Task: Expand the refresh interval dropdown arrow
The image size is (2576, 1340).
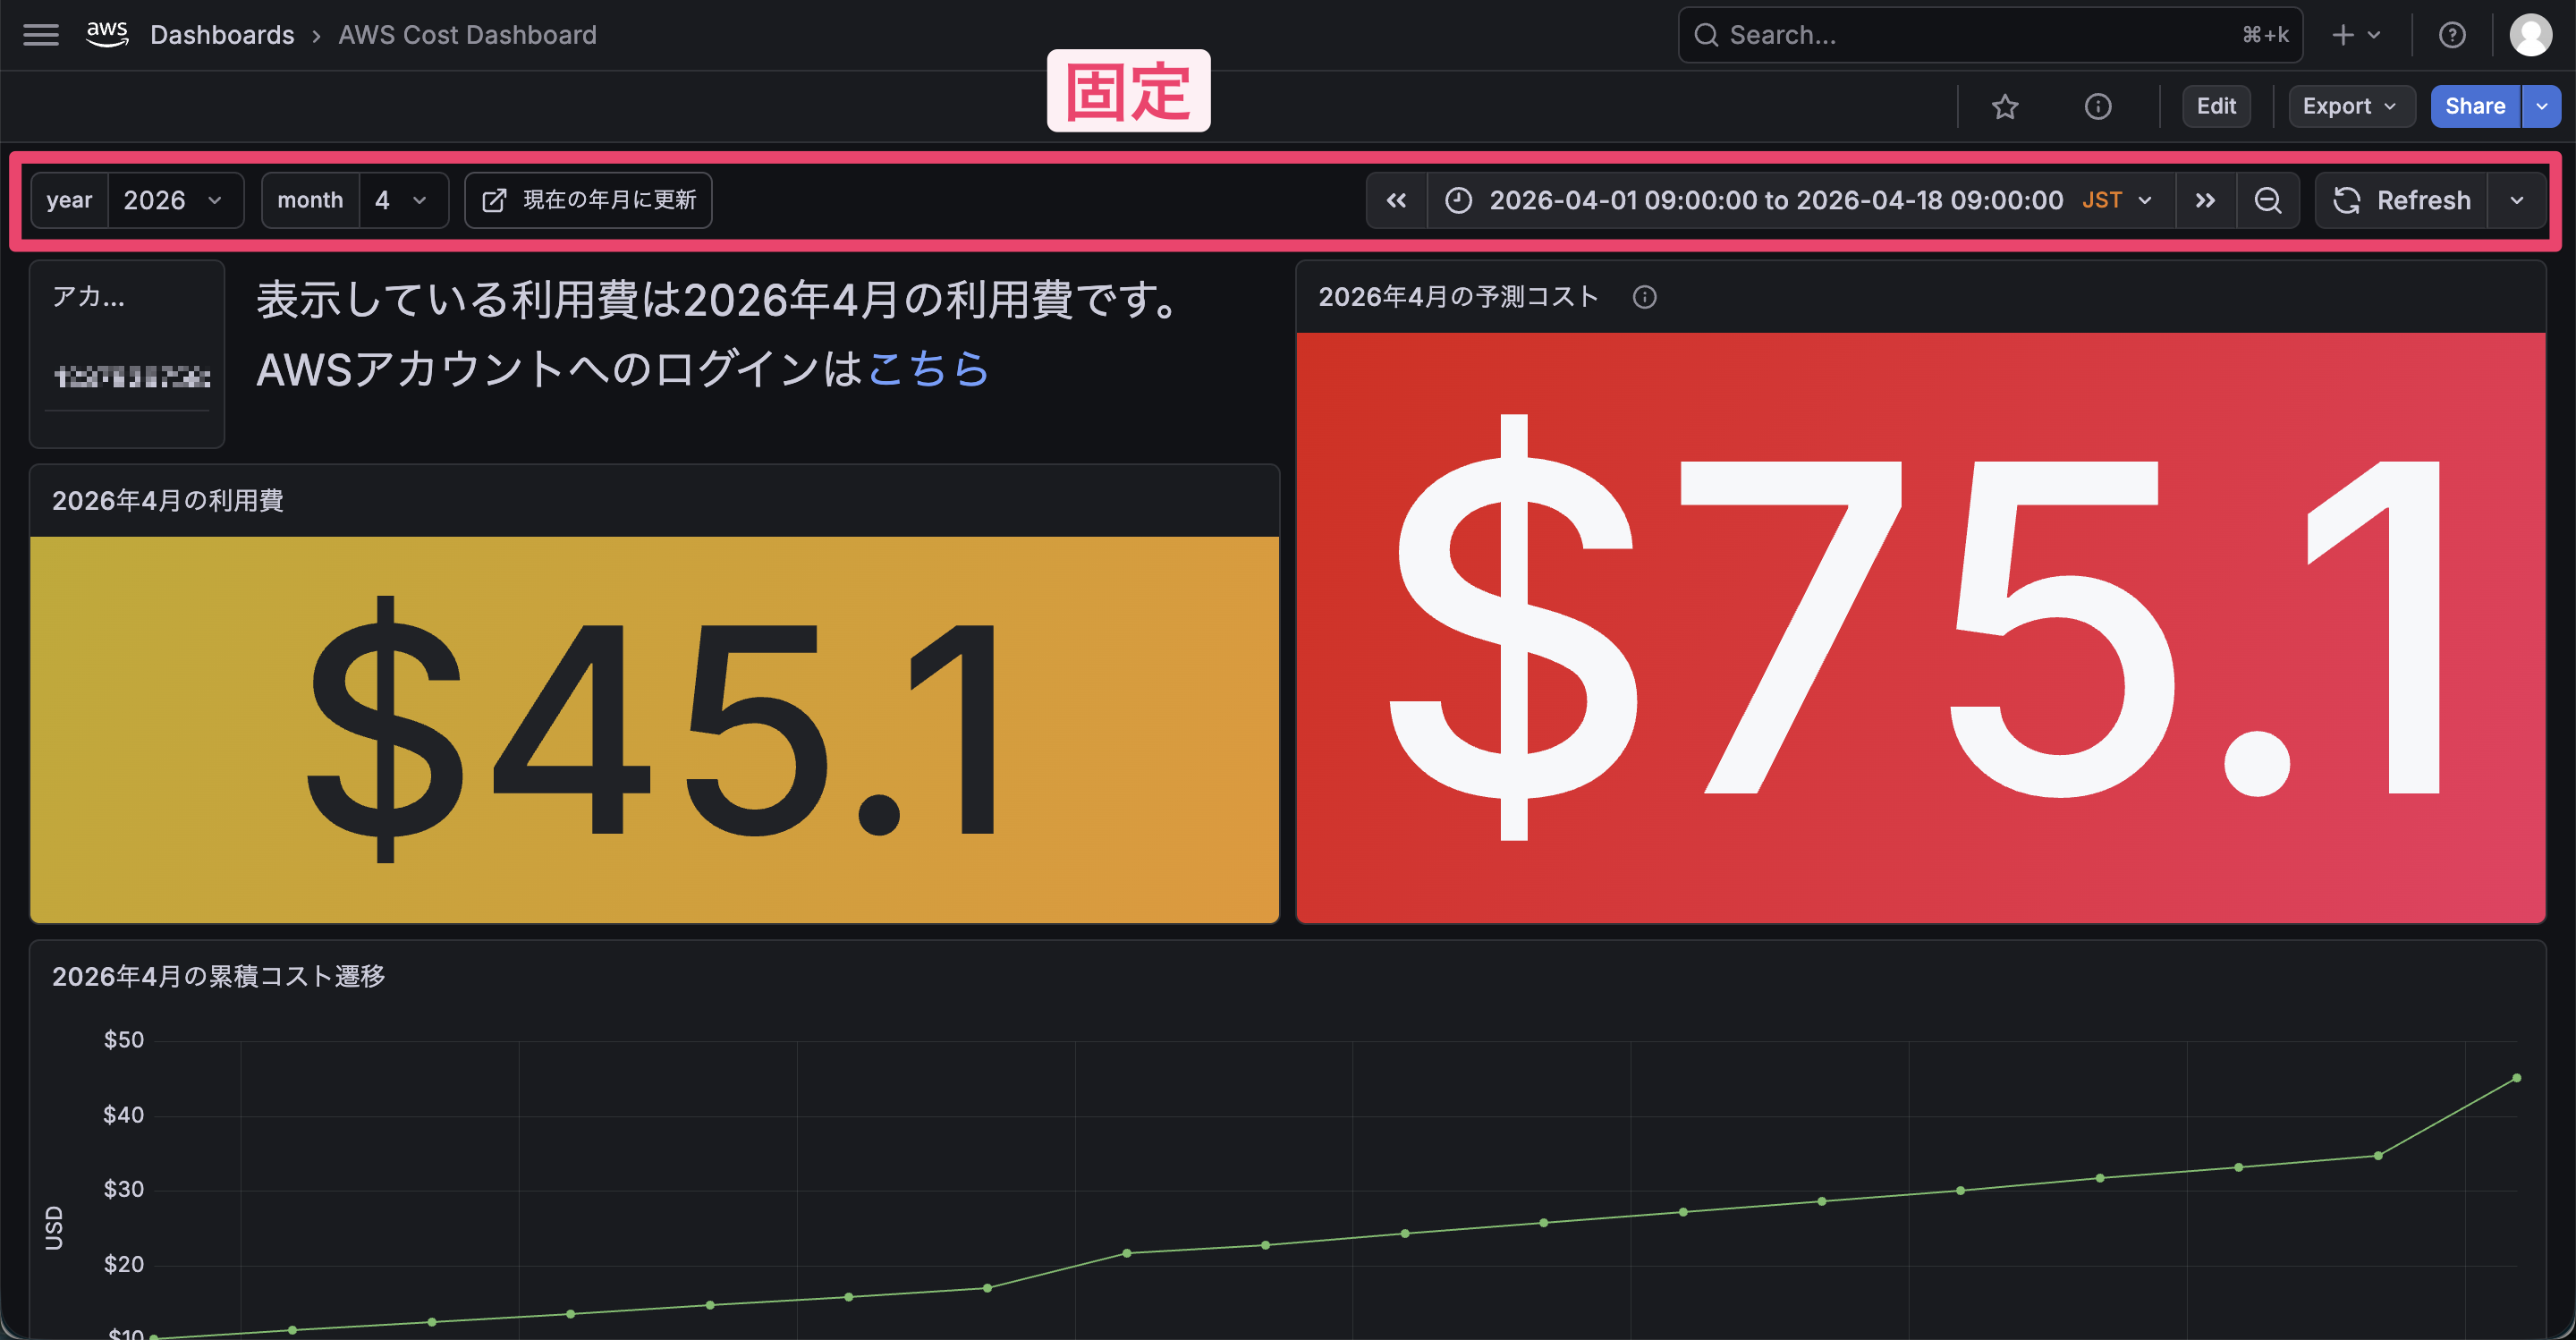Action: 2516,200
